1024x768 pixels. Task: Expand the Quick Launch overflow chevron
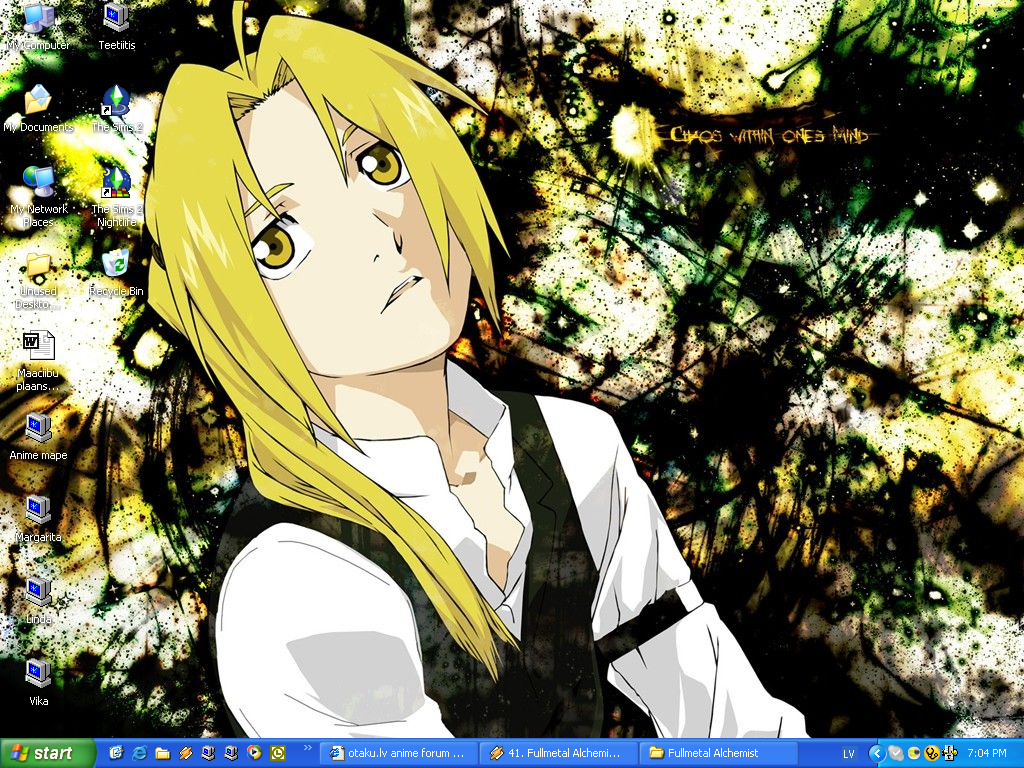tap(308, 748)
